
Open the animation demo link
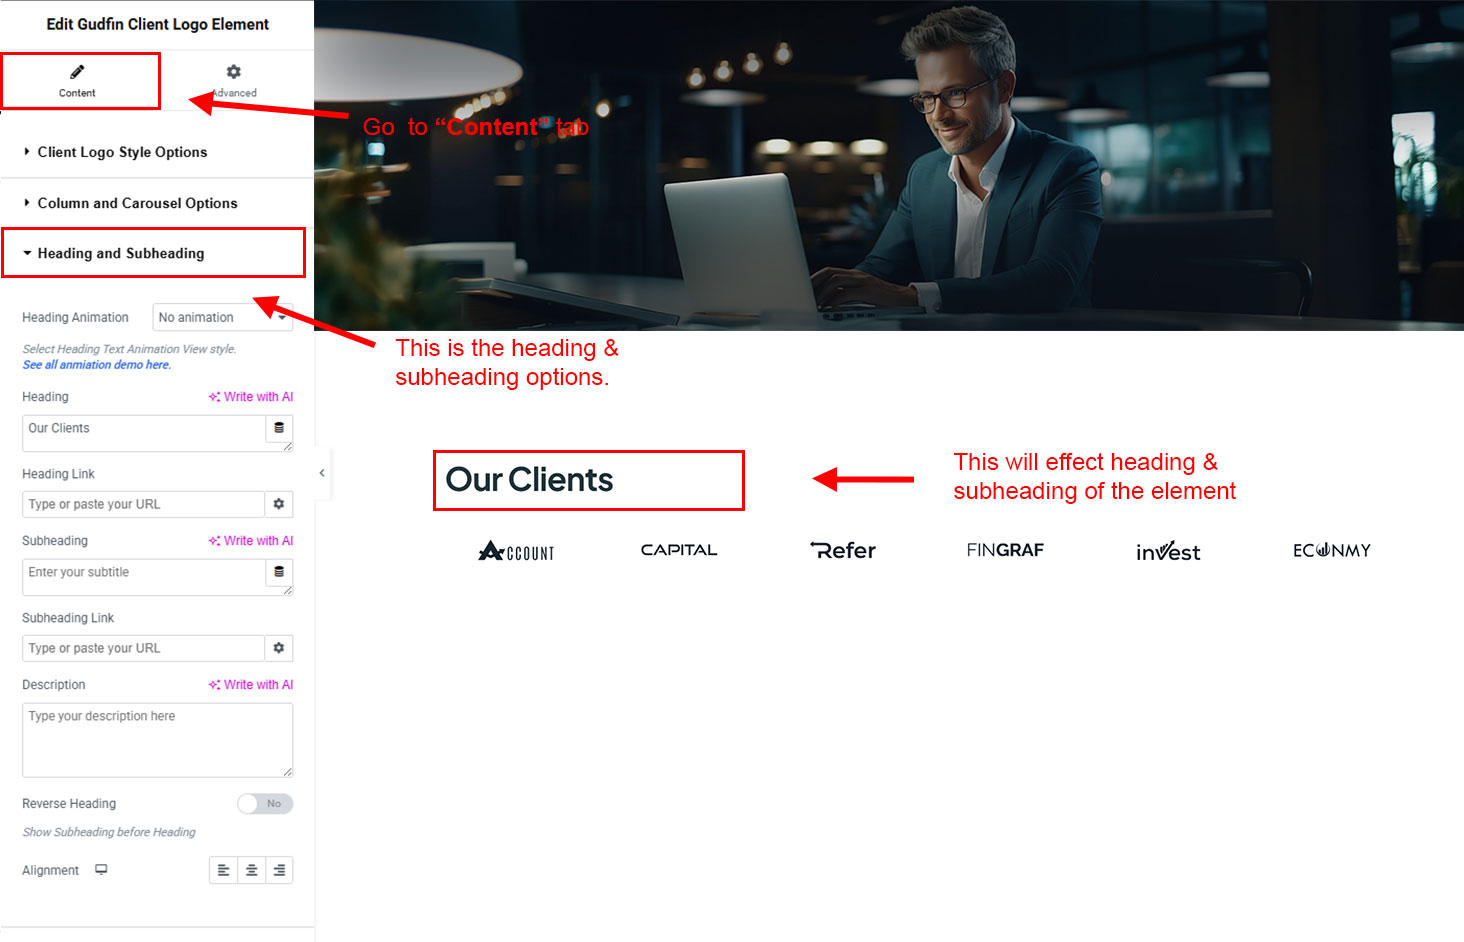click(97, 365)
